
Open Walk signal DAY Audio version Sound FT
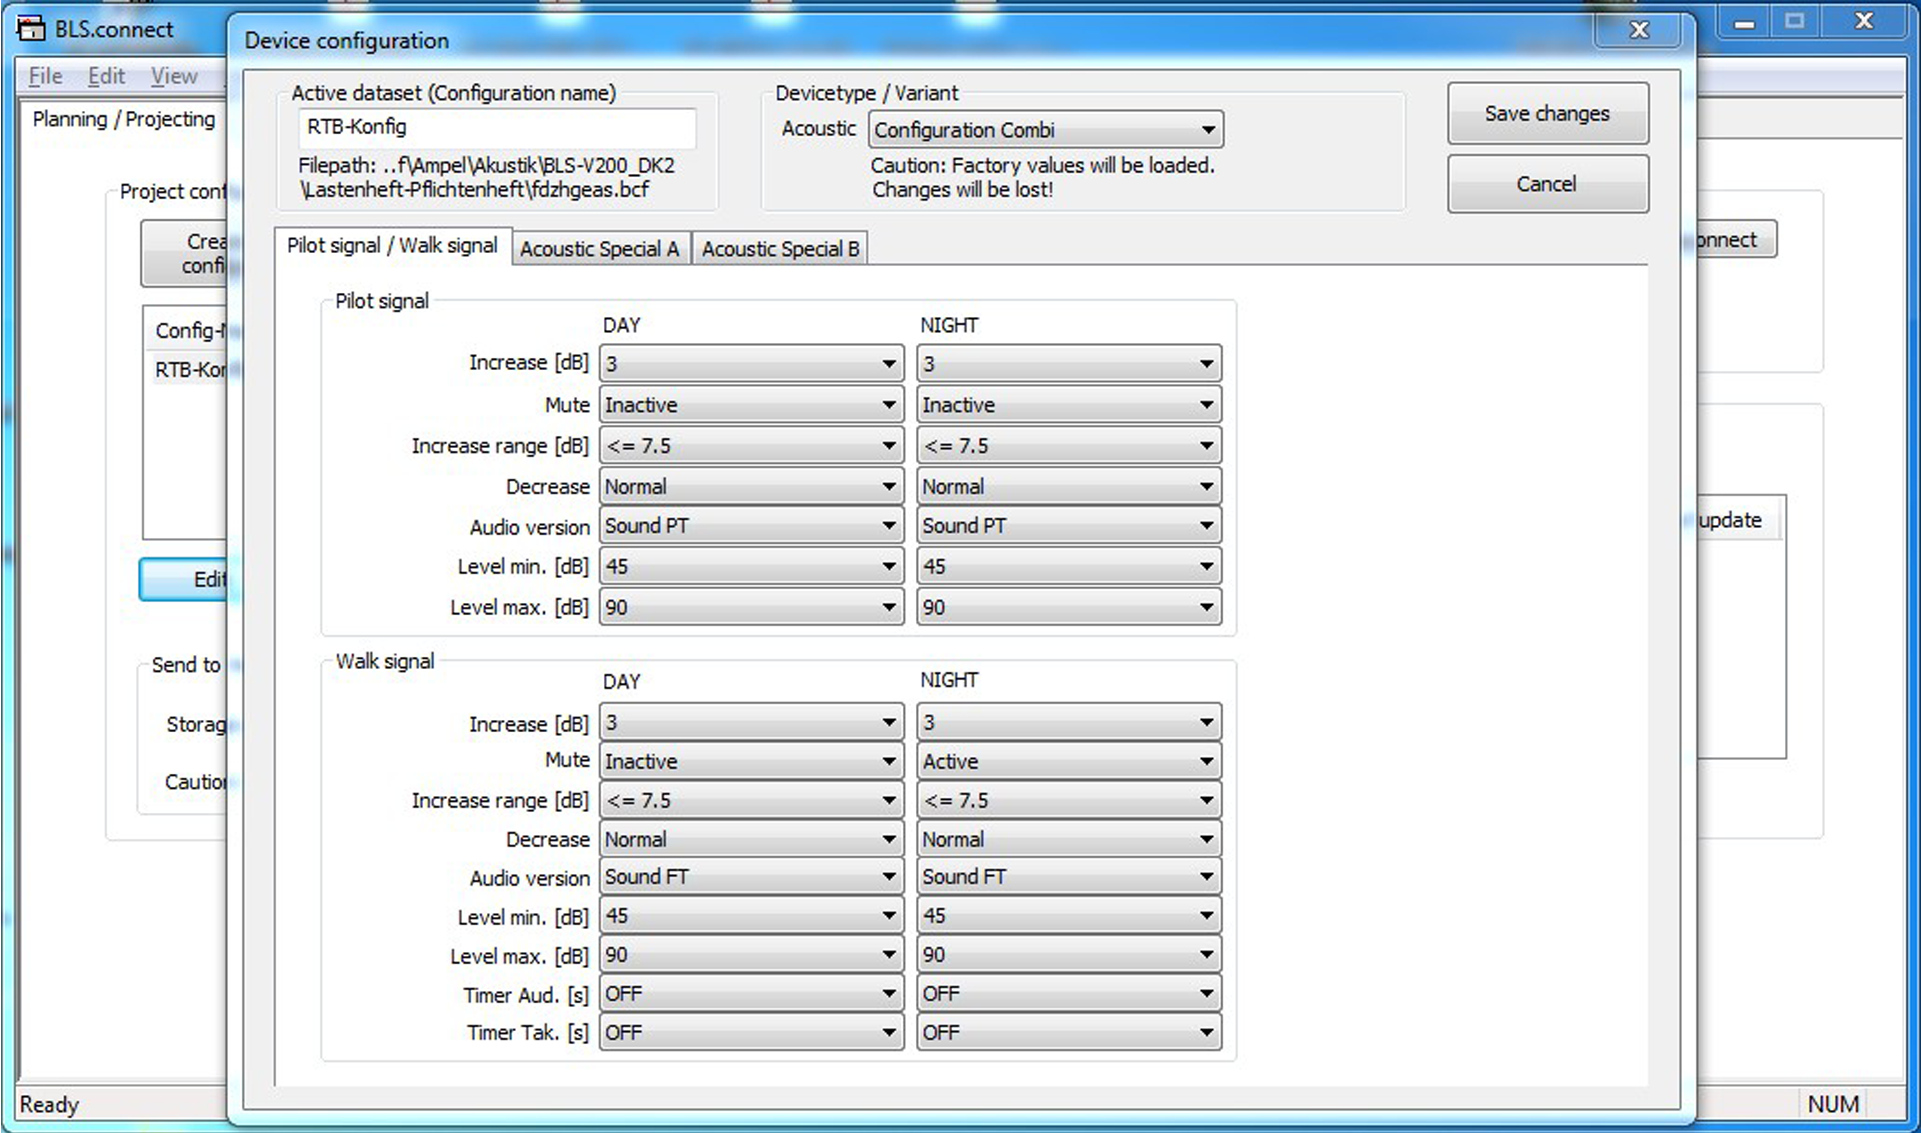click(x=751, y=877)
